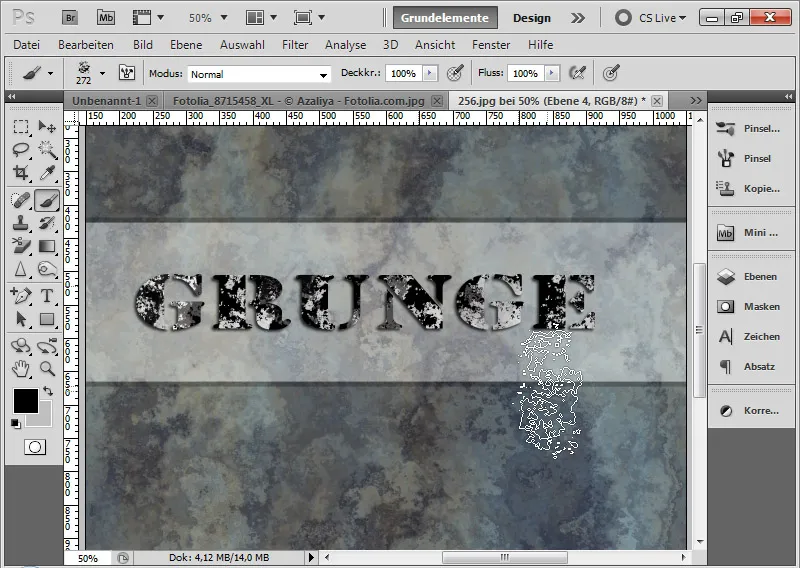Open the Fenster menu

tap(491, 45)
